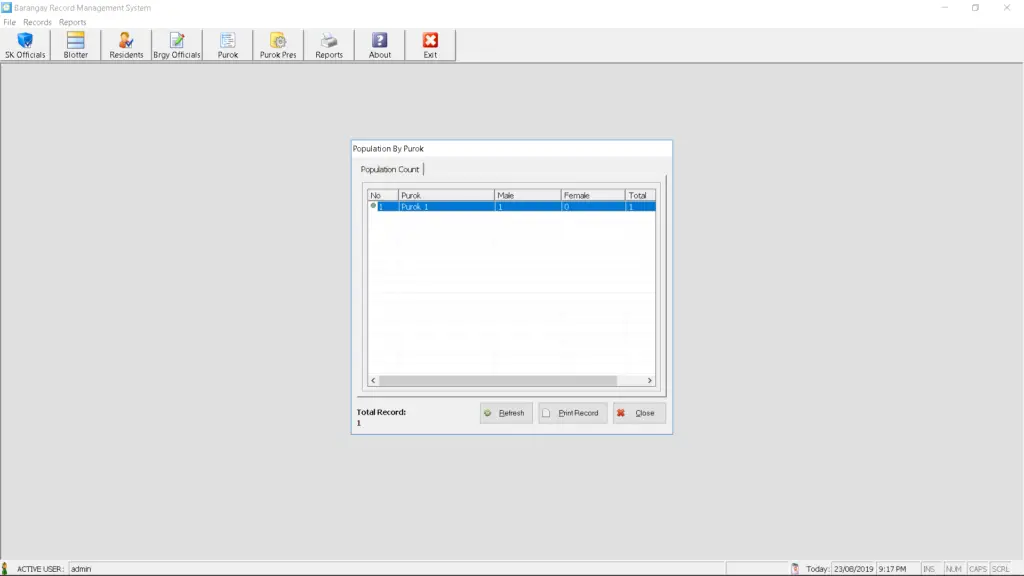Image resolution: width=1024 pixels, height=576 pixels.
Task: Open the File menu
Action: tap(9, 21)
